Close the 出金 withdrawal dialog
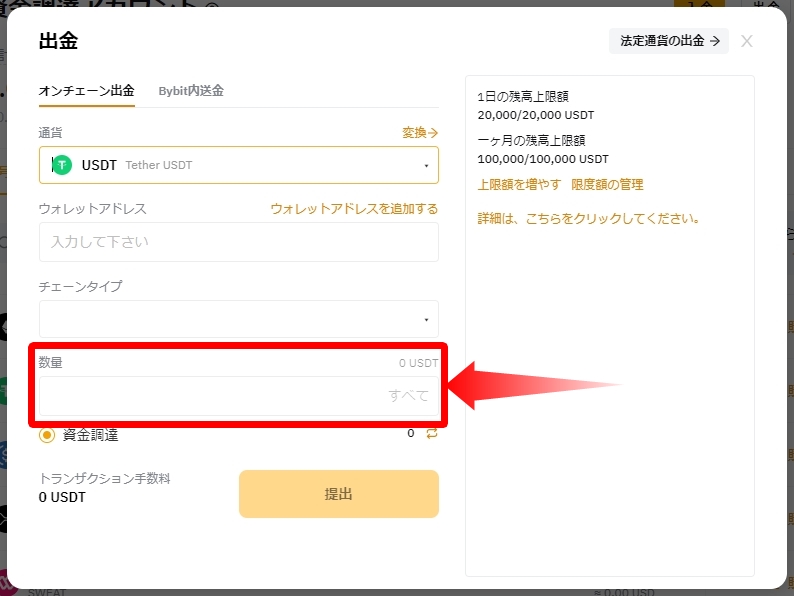Viewport: 794px width, 596px height. click(746, 41)
